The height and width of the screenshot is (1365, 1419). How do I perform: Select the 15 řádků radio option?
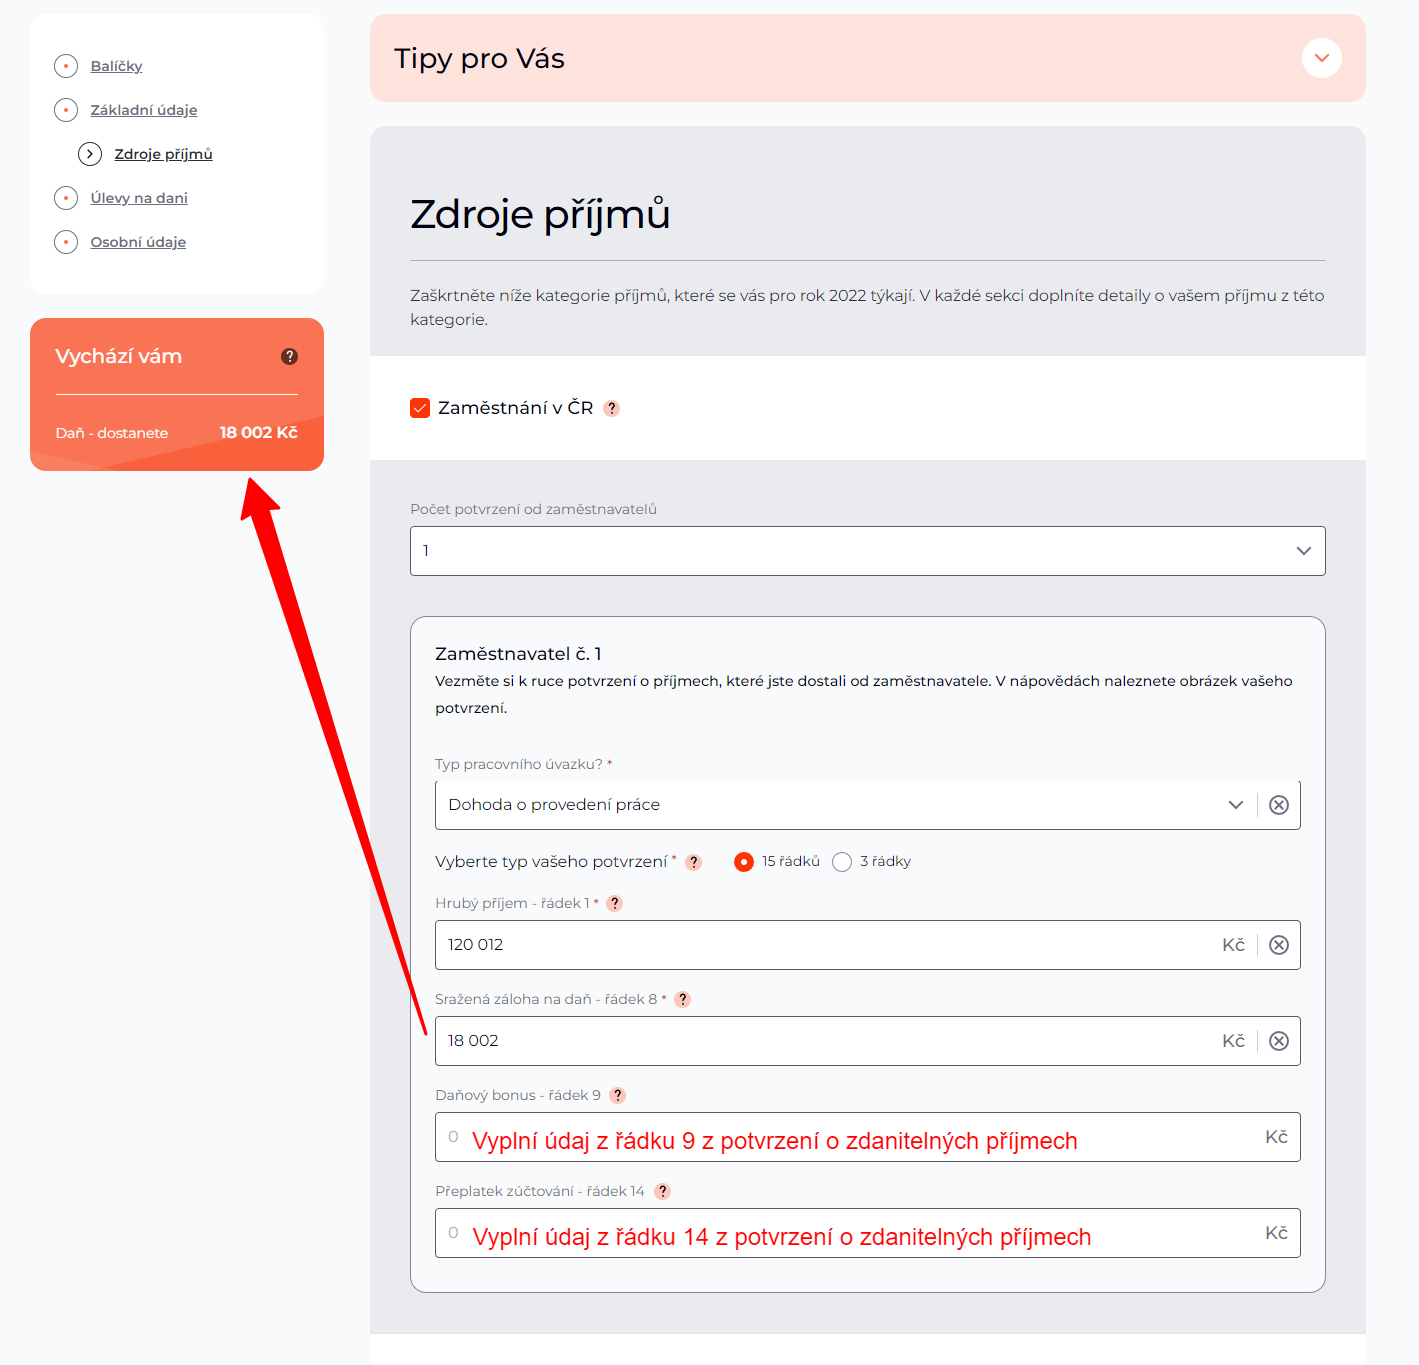(744, 862)
